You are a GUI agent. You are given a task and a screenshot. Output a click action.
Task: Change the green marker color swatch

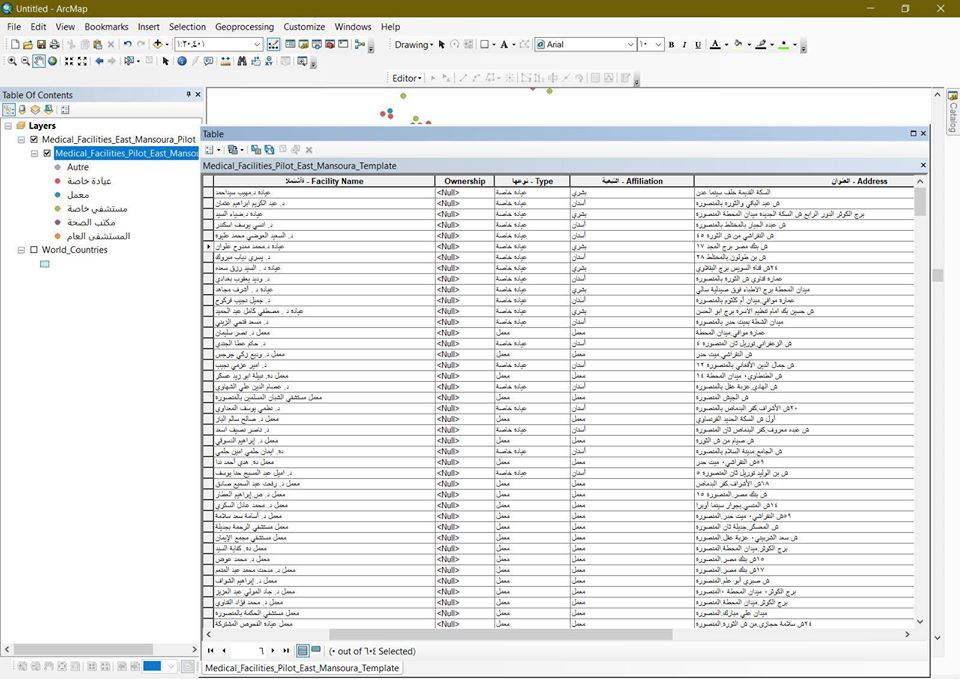783,45
